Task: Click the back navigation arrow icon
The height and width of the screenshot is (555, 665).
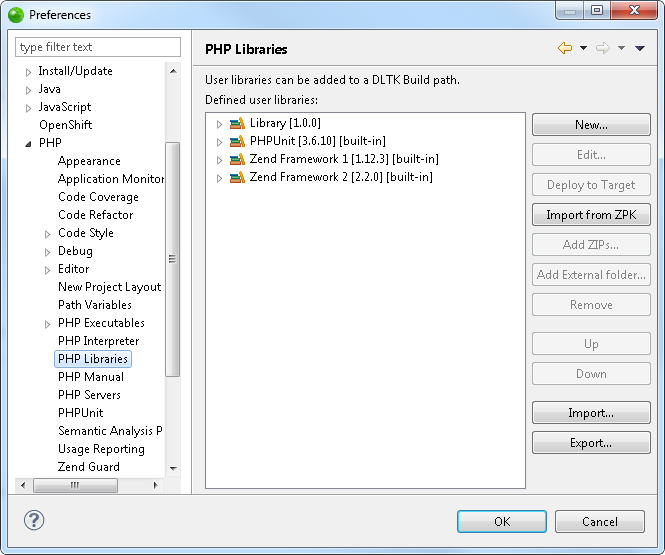Action: (x=565, y=48)
